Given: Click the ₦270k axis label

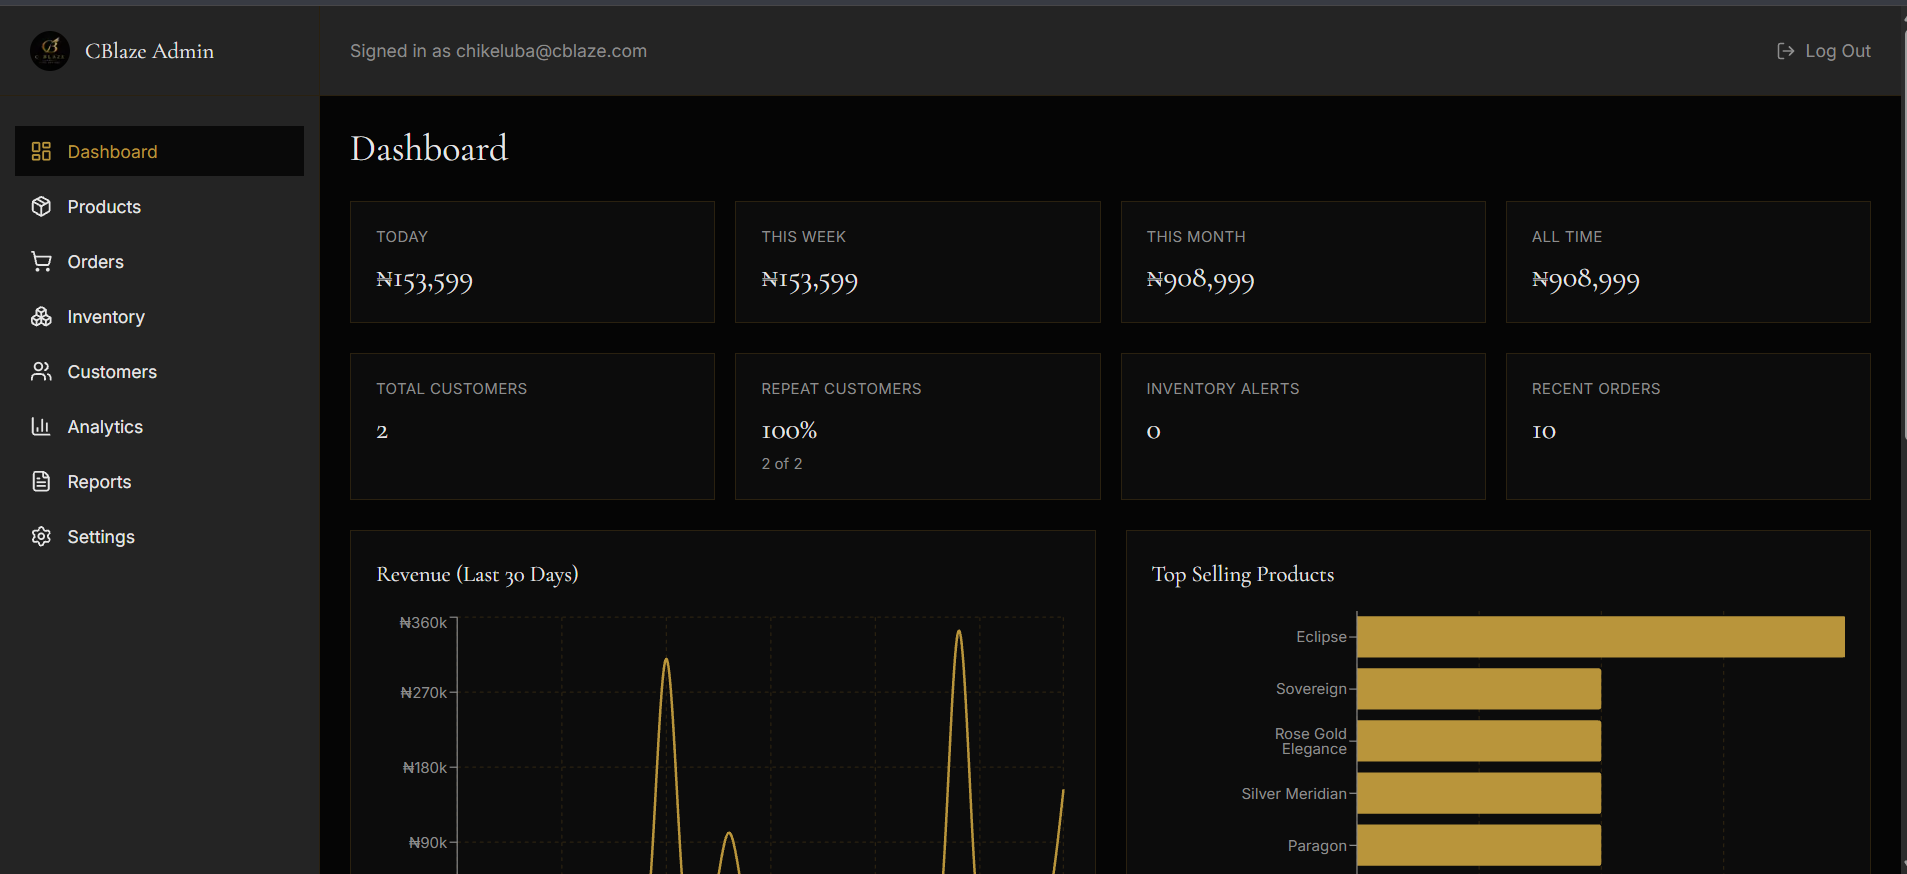Looking at the screenshot, I should 423,693.
